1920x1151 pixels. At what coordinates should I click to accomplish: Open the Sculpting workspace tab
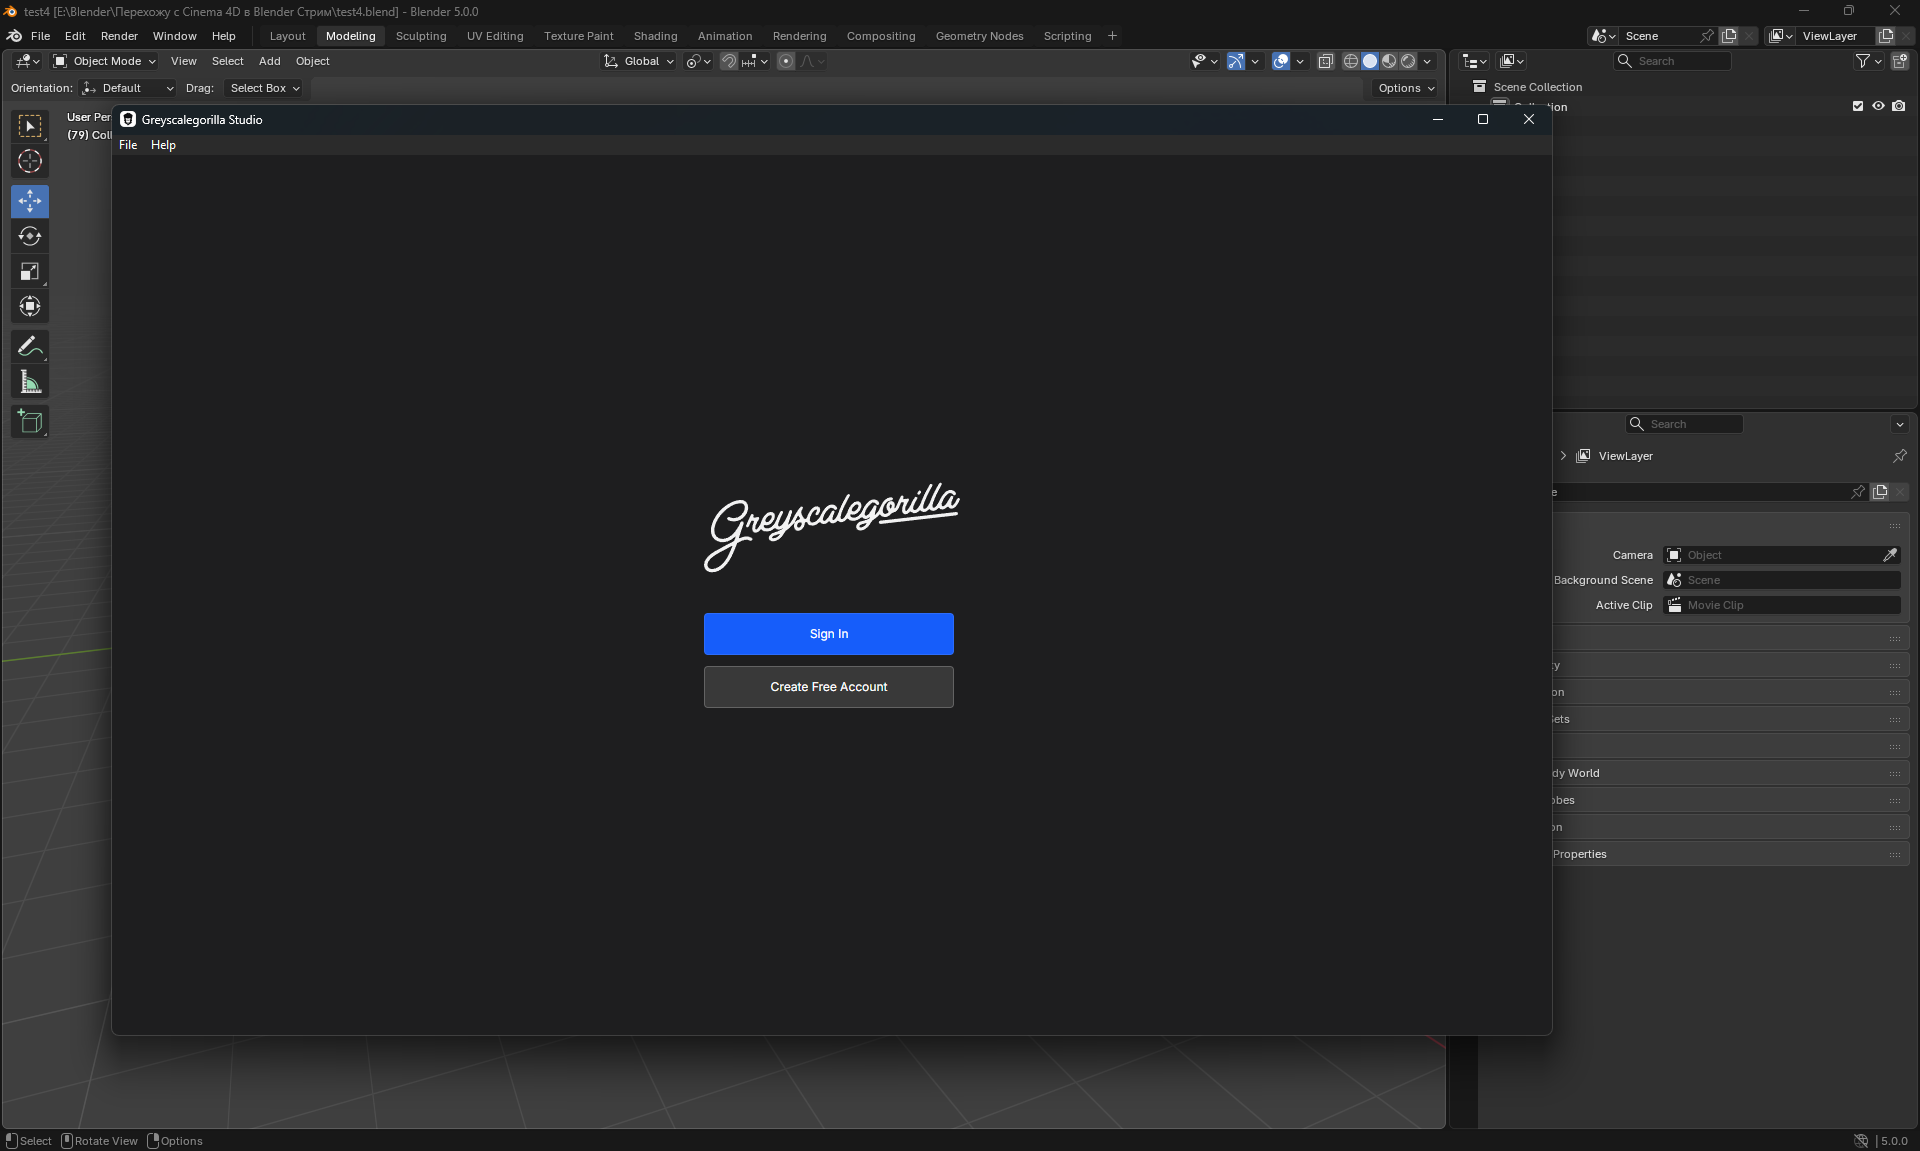tap(421, 36)
